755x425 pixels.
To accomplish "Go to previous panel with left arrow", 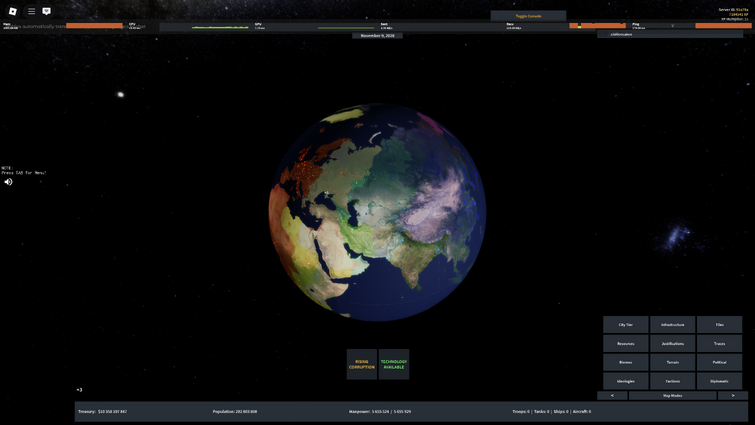I will (x=612, y=396).
